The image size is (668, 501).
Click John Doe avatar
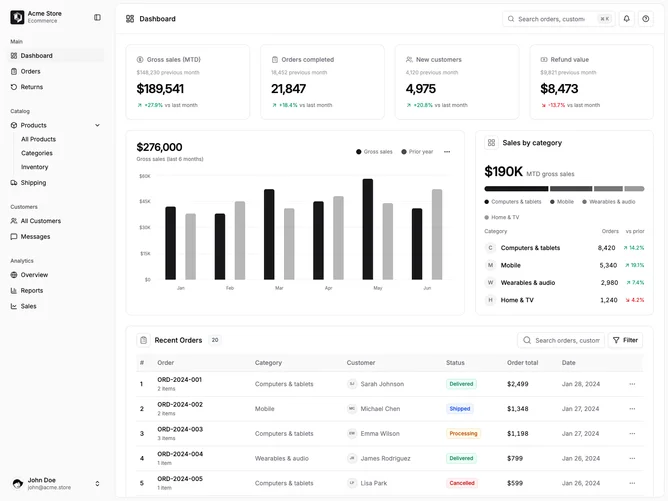[x=17, y=483]
